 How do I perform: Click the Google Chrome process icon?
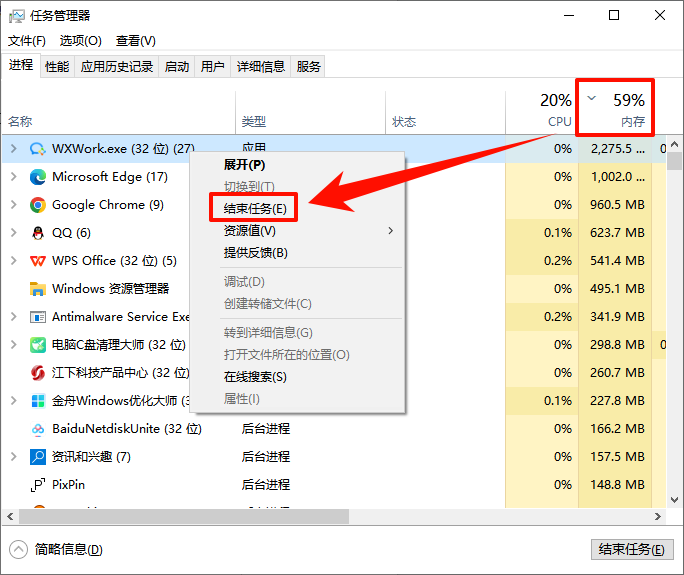pos(38,205)
